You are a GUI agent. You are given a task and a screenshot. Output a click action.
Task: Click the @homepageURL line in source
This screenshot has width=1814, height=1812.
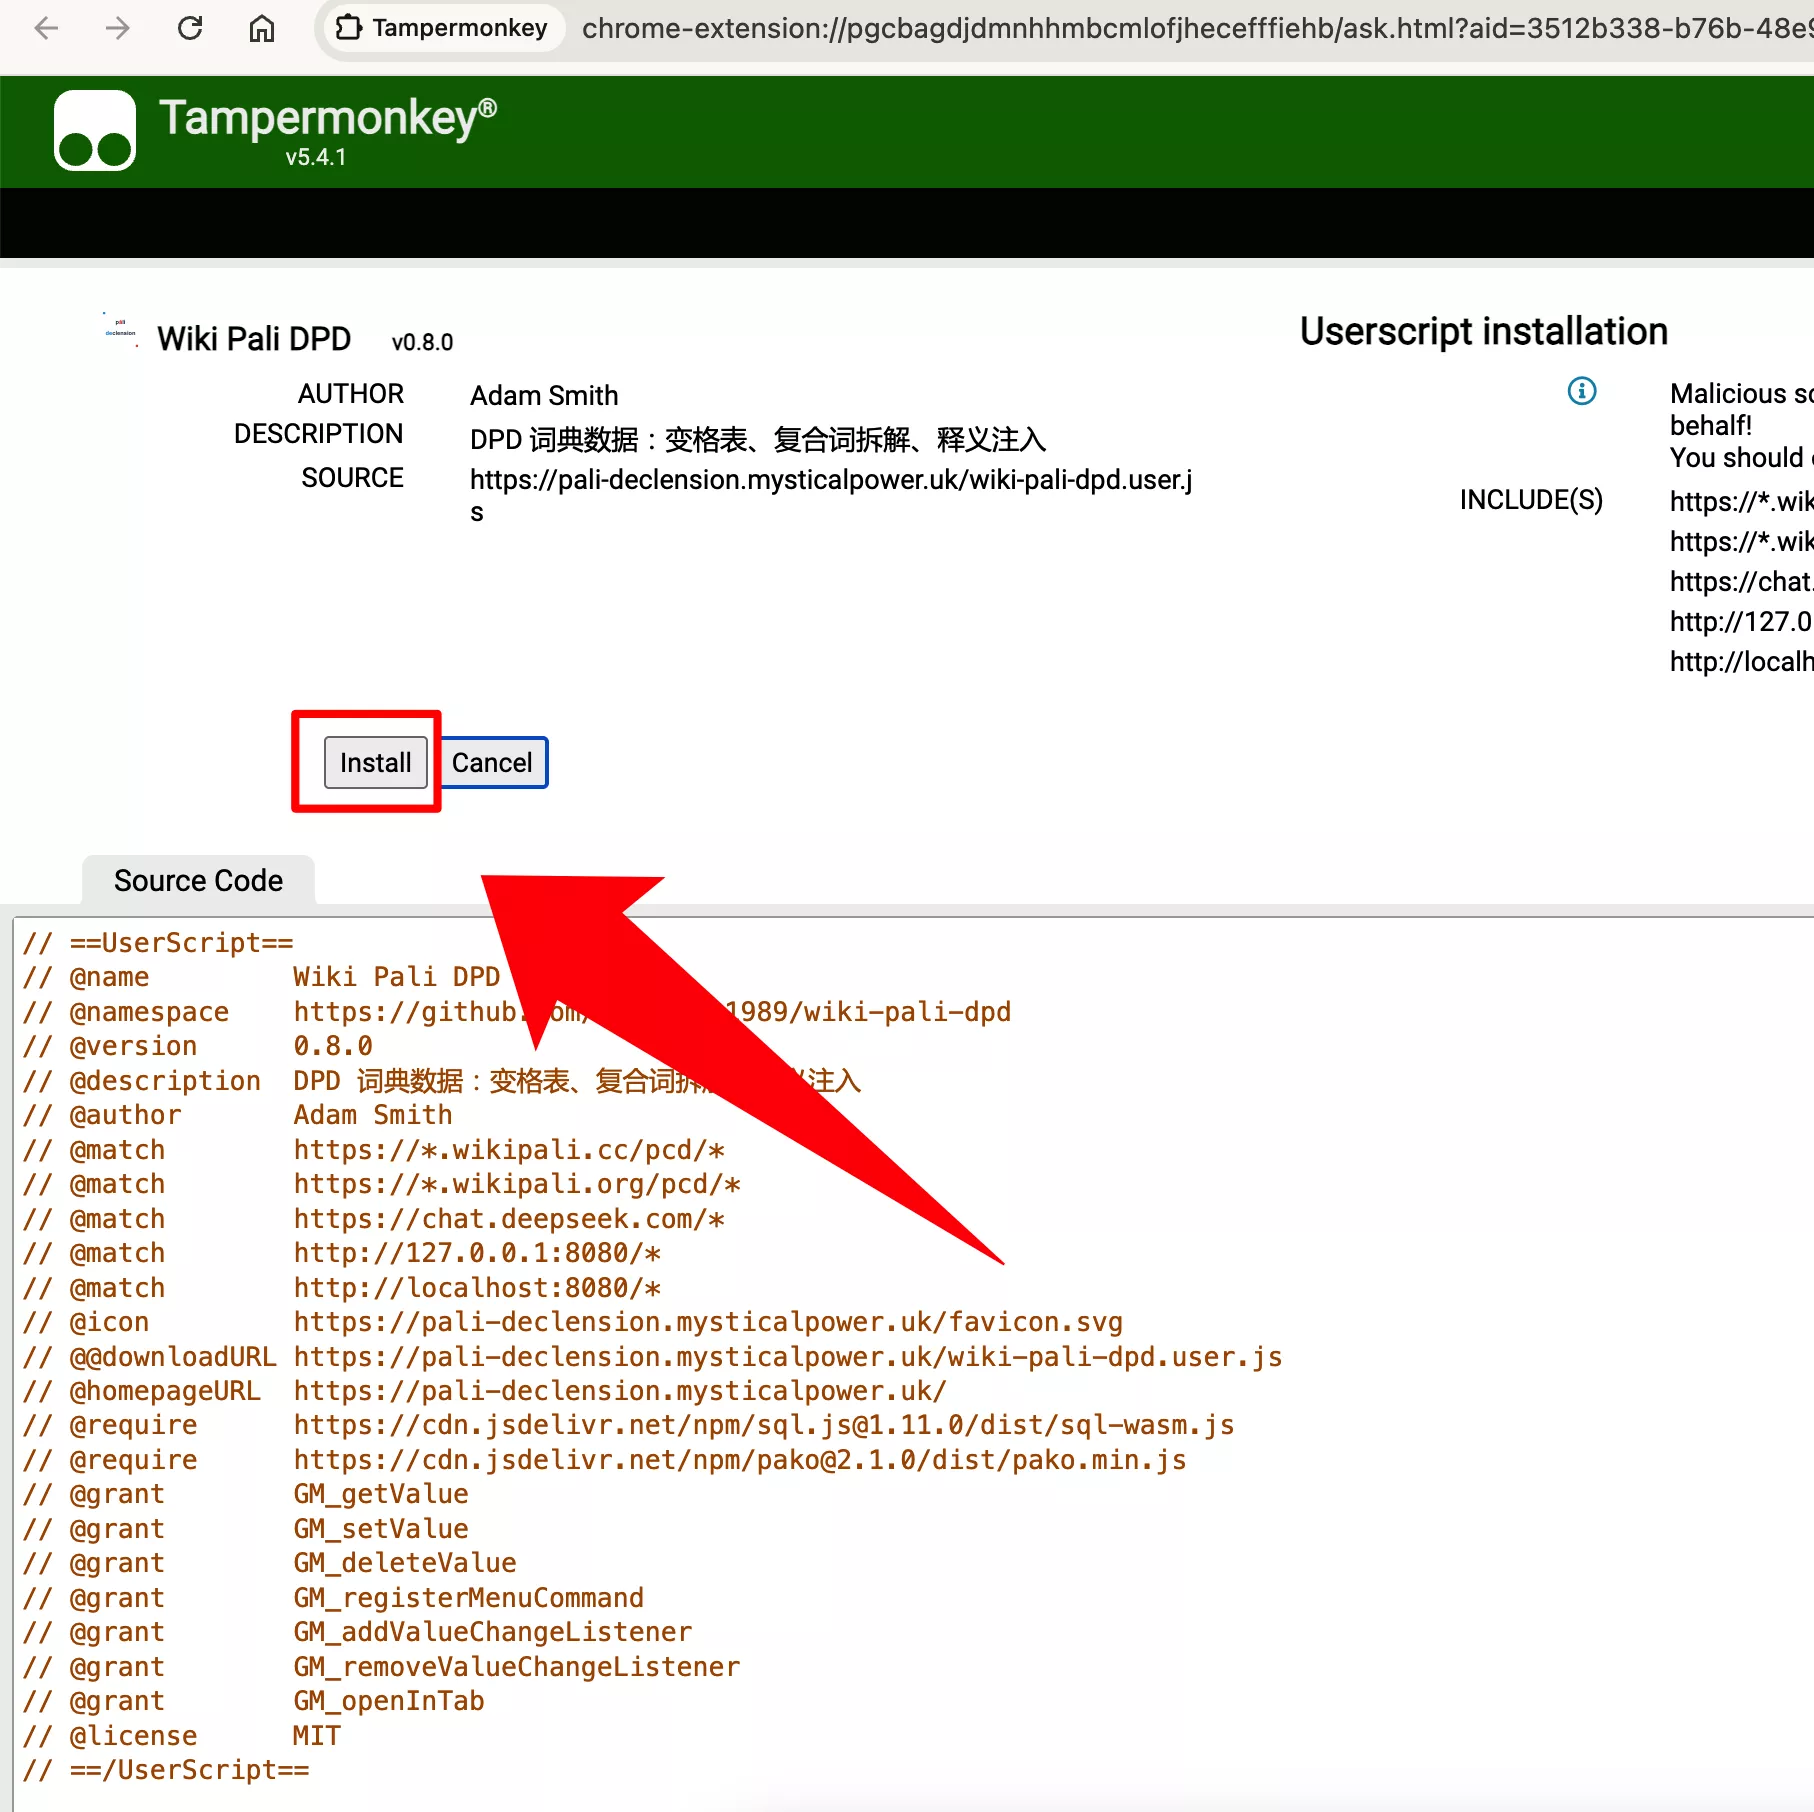click(x=485, y=1391)
